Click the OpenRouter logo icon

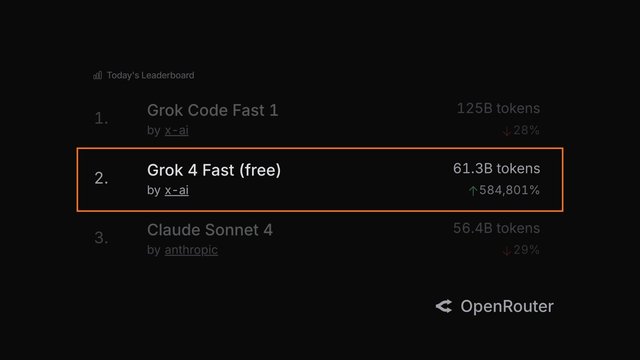point(444,306)
